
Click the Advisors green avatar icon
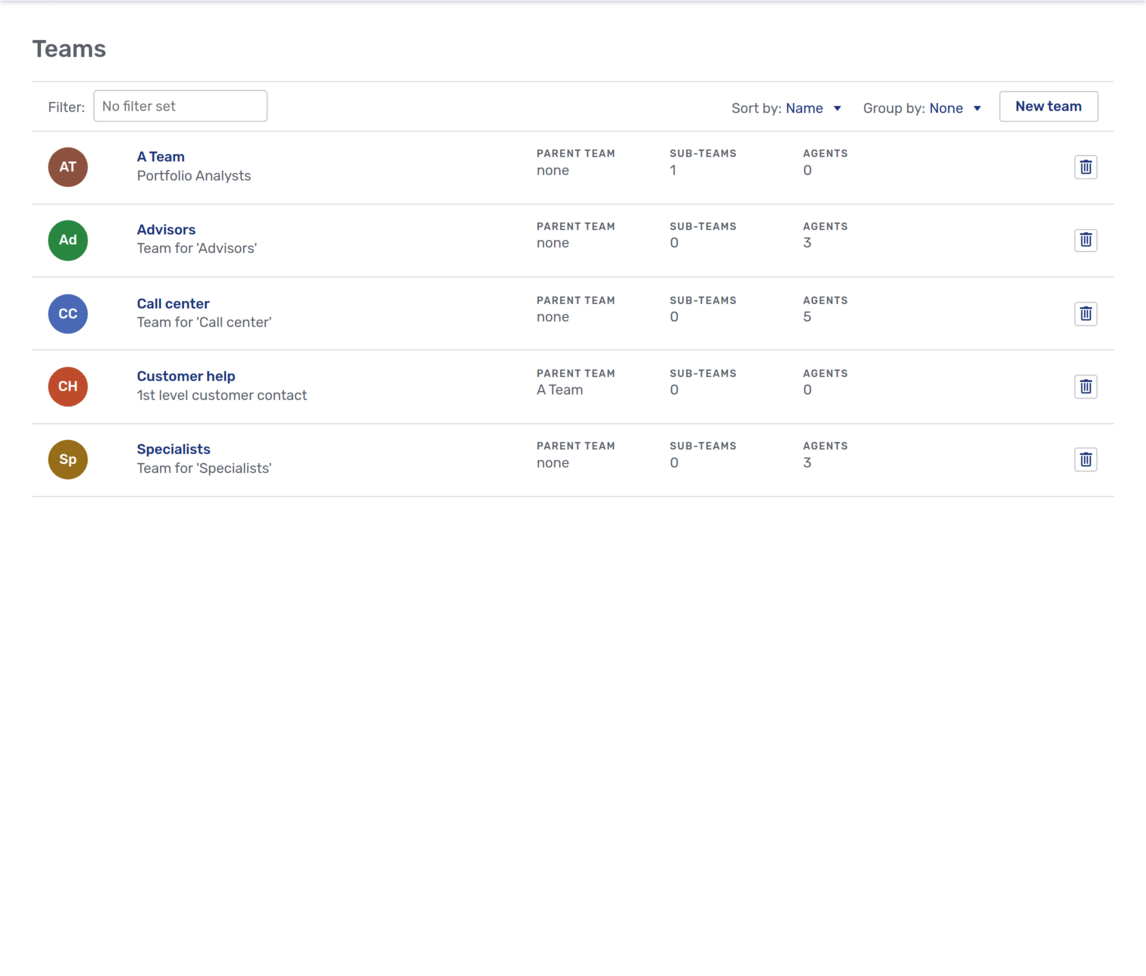click(x=67, y=240)
